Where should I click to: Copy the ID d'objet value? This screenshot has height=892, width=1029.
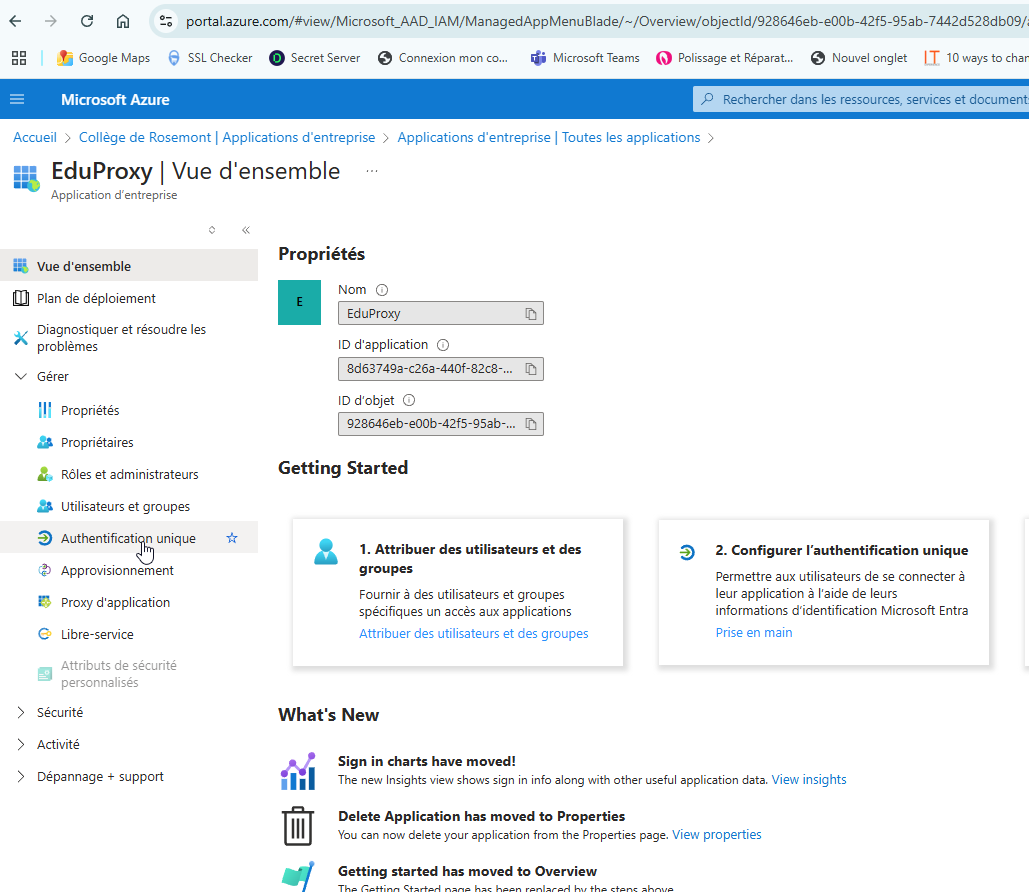coord(531,424)
